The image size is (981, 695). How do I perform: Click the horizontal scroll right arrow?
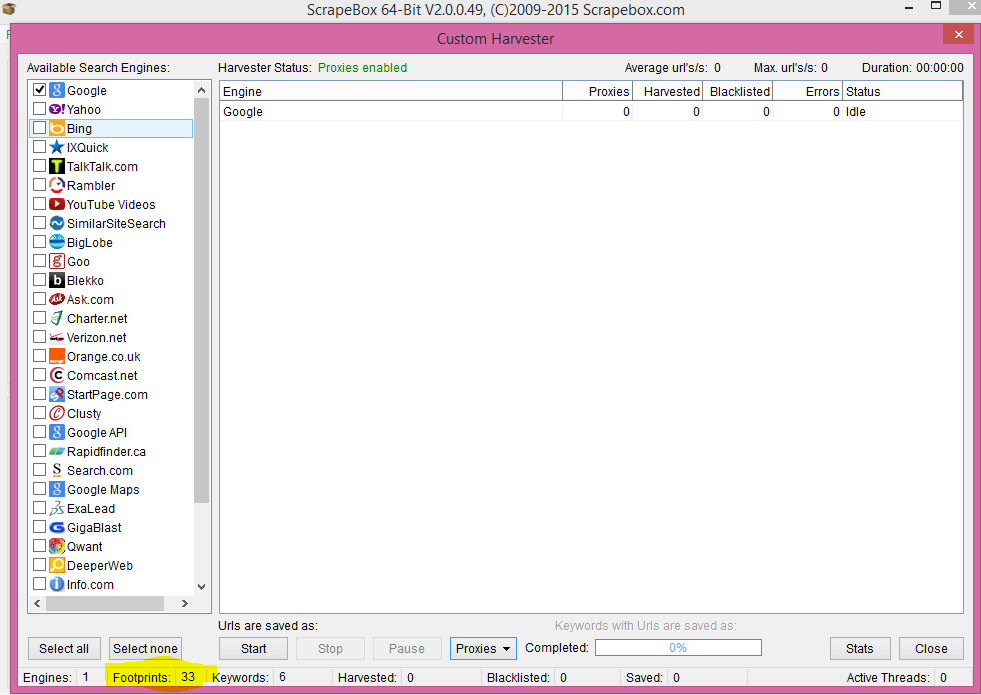[x=185, y=603]
